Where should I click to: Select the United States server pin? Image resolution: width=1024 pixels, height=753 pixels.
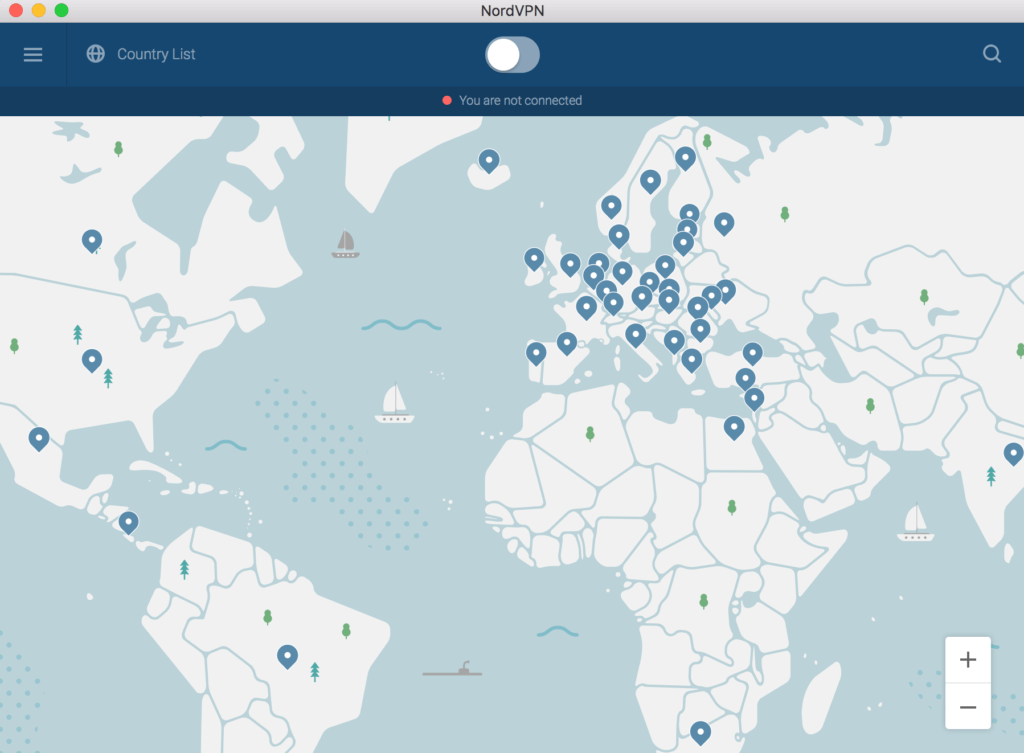92,360
